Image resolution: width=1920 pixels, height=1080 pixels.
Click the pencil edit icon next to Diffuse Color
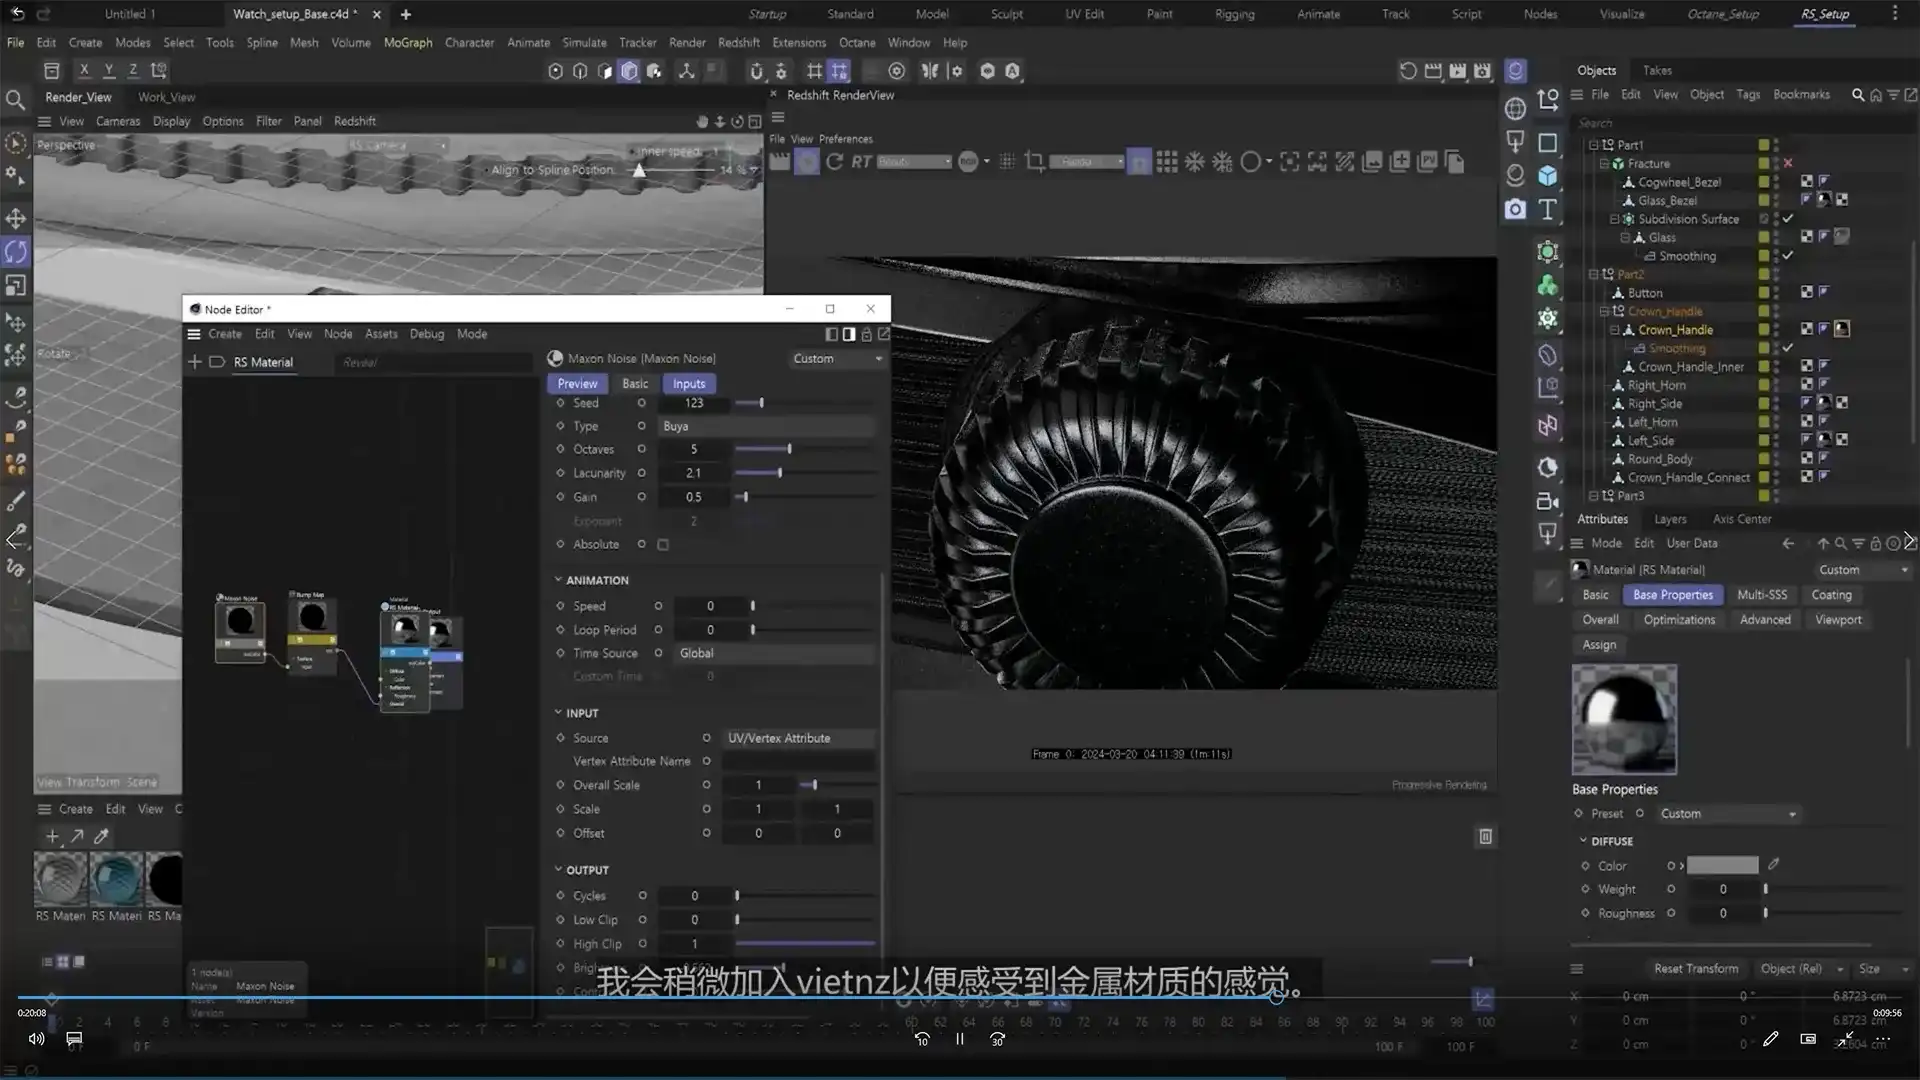pos(1775,865)
